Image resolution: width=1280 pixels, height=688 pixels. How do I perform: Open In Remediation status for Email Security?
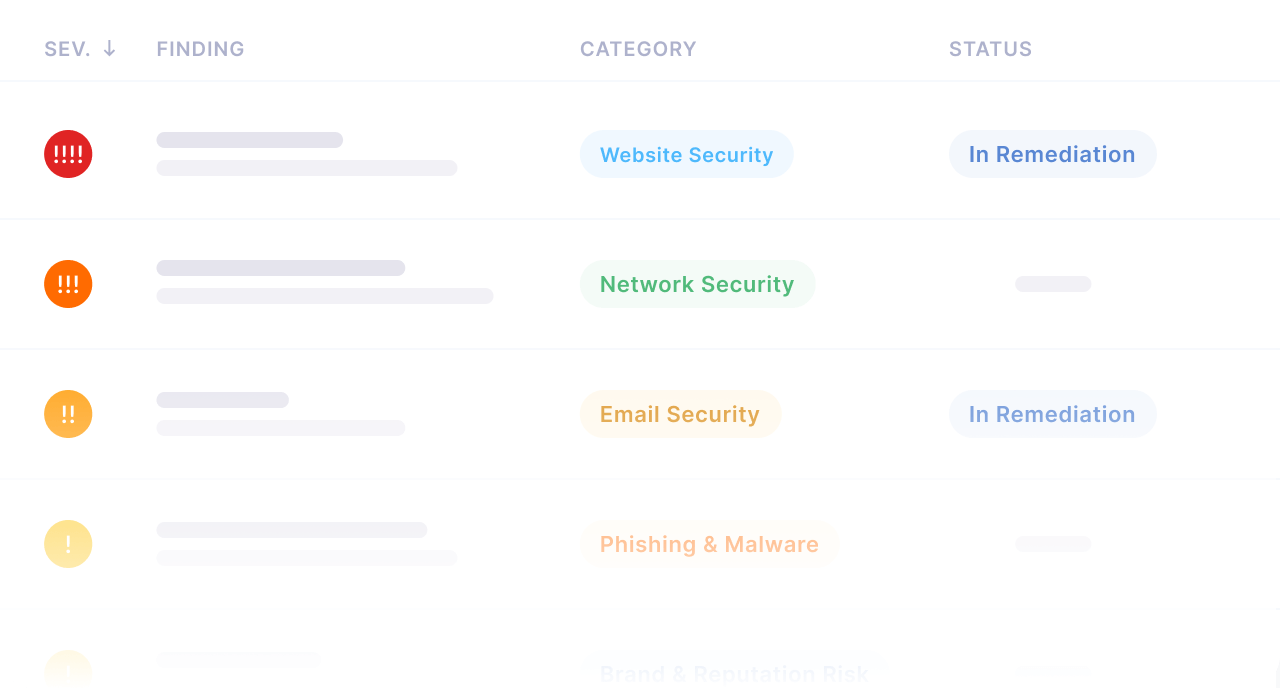[1053, 414]
